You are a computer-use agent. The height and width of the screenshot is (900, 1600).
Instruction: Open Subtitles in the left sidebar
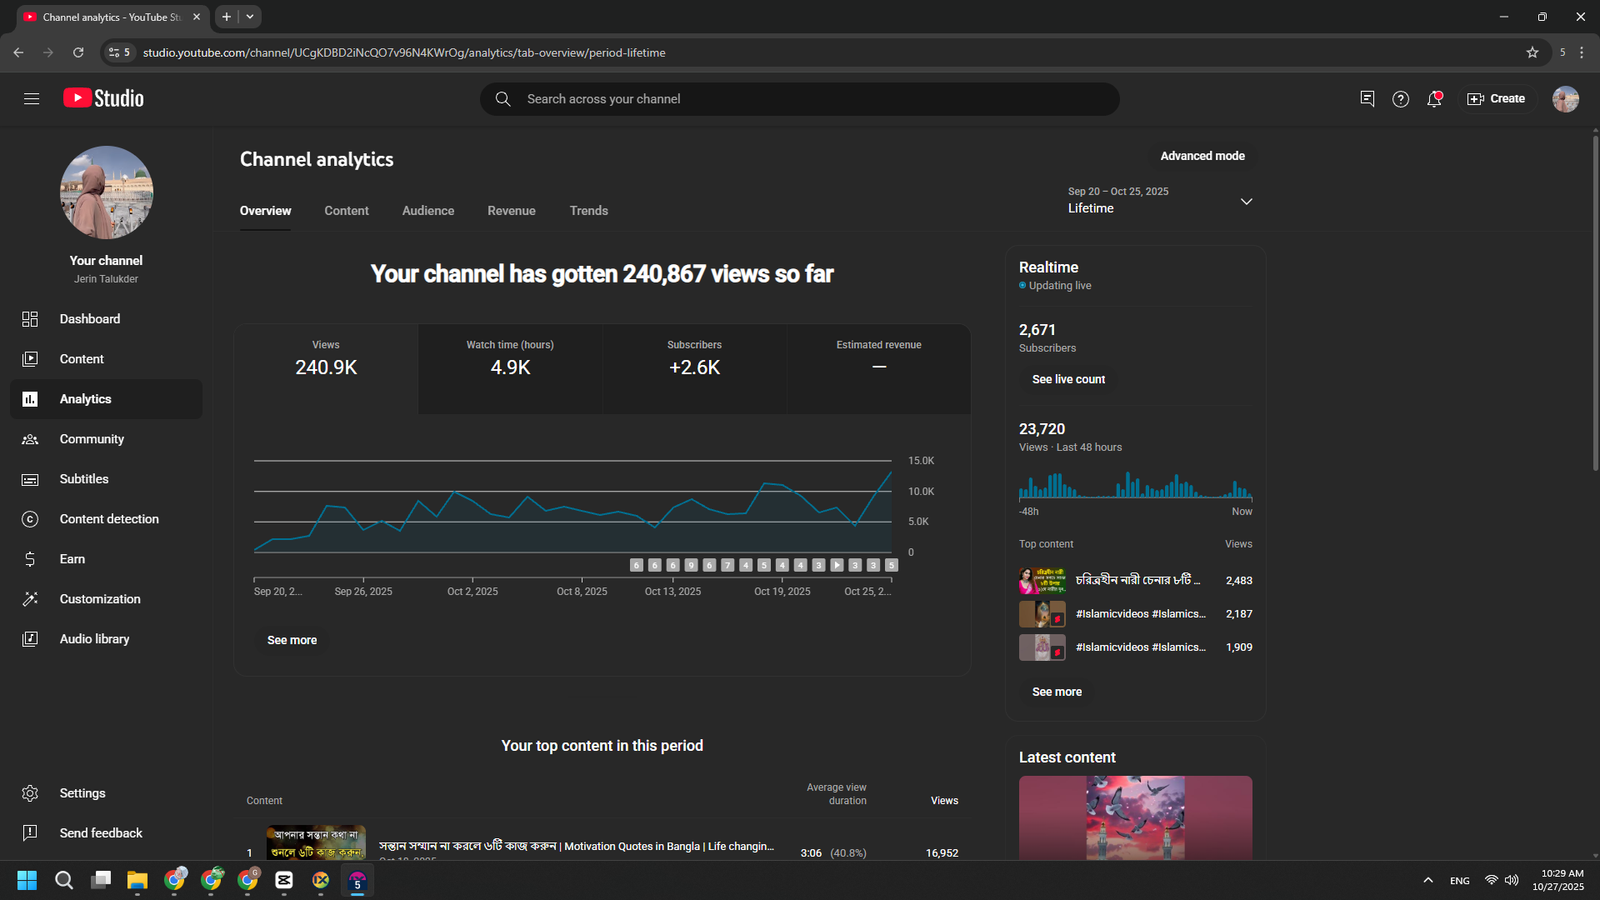click(106, 479)
